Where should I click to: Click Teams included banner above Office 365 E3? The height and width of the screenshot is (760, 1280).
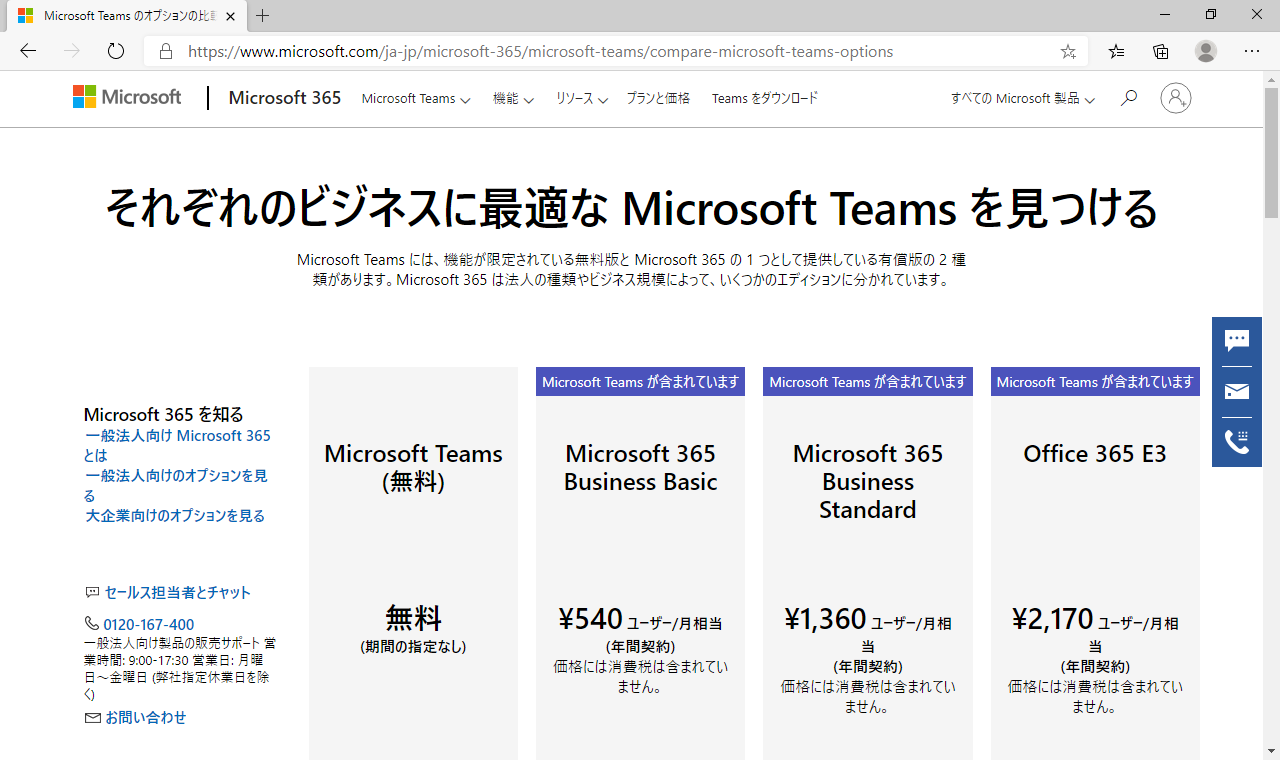point(1095,382)
